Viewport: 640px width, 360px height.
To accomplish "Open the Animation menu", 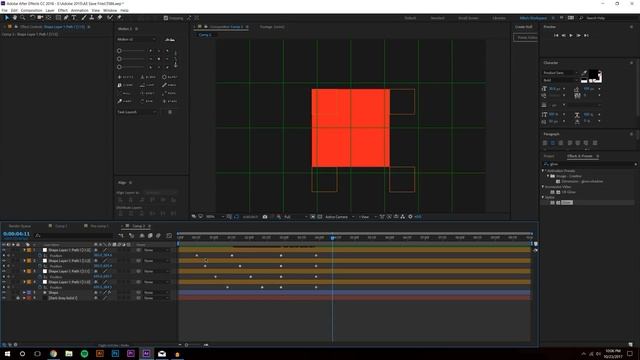I will pos(80,10).
